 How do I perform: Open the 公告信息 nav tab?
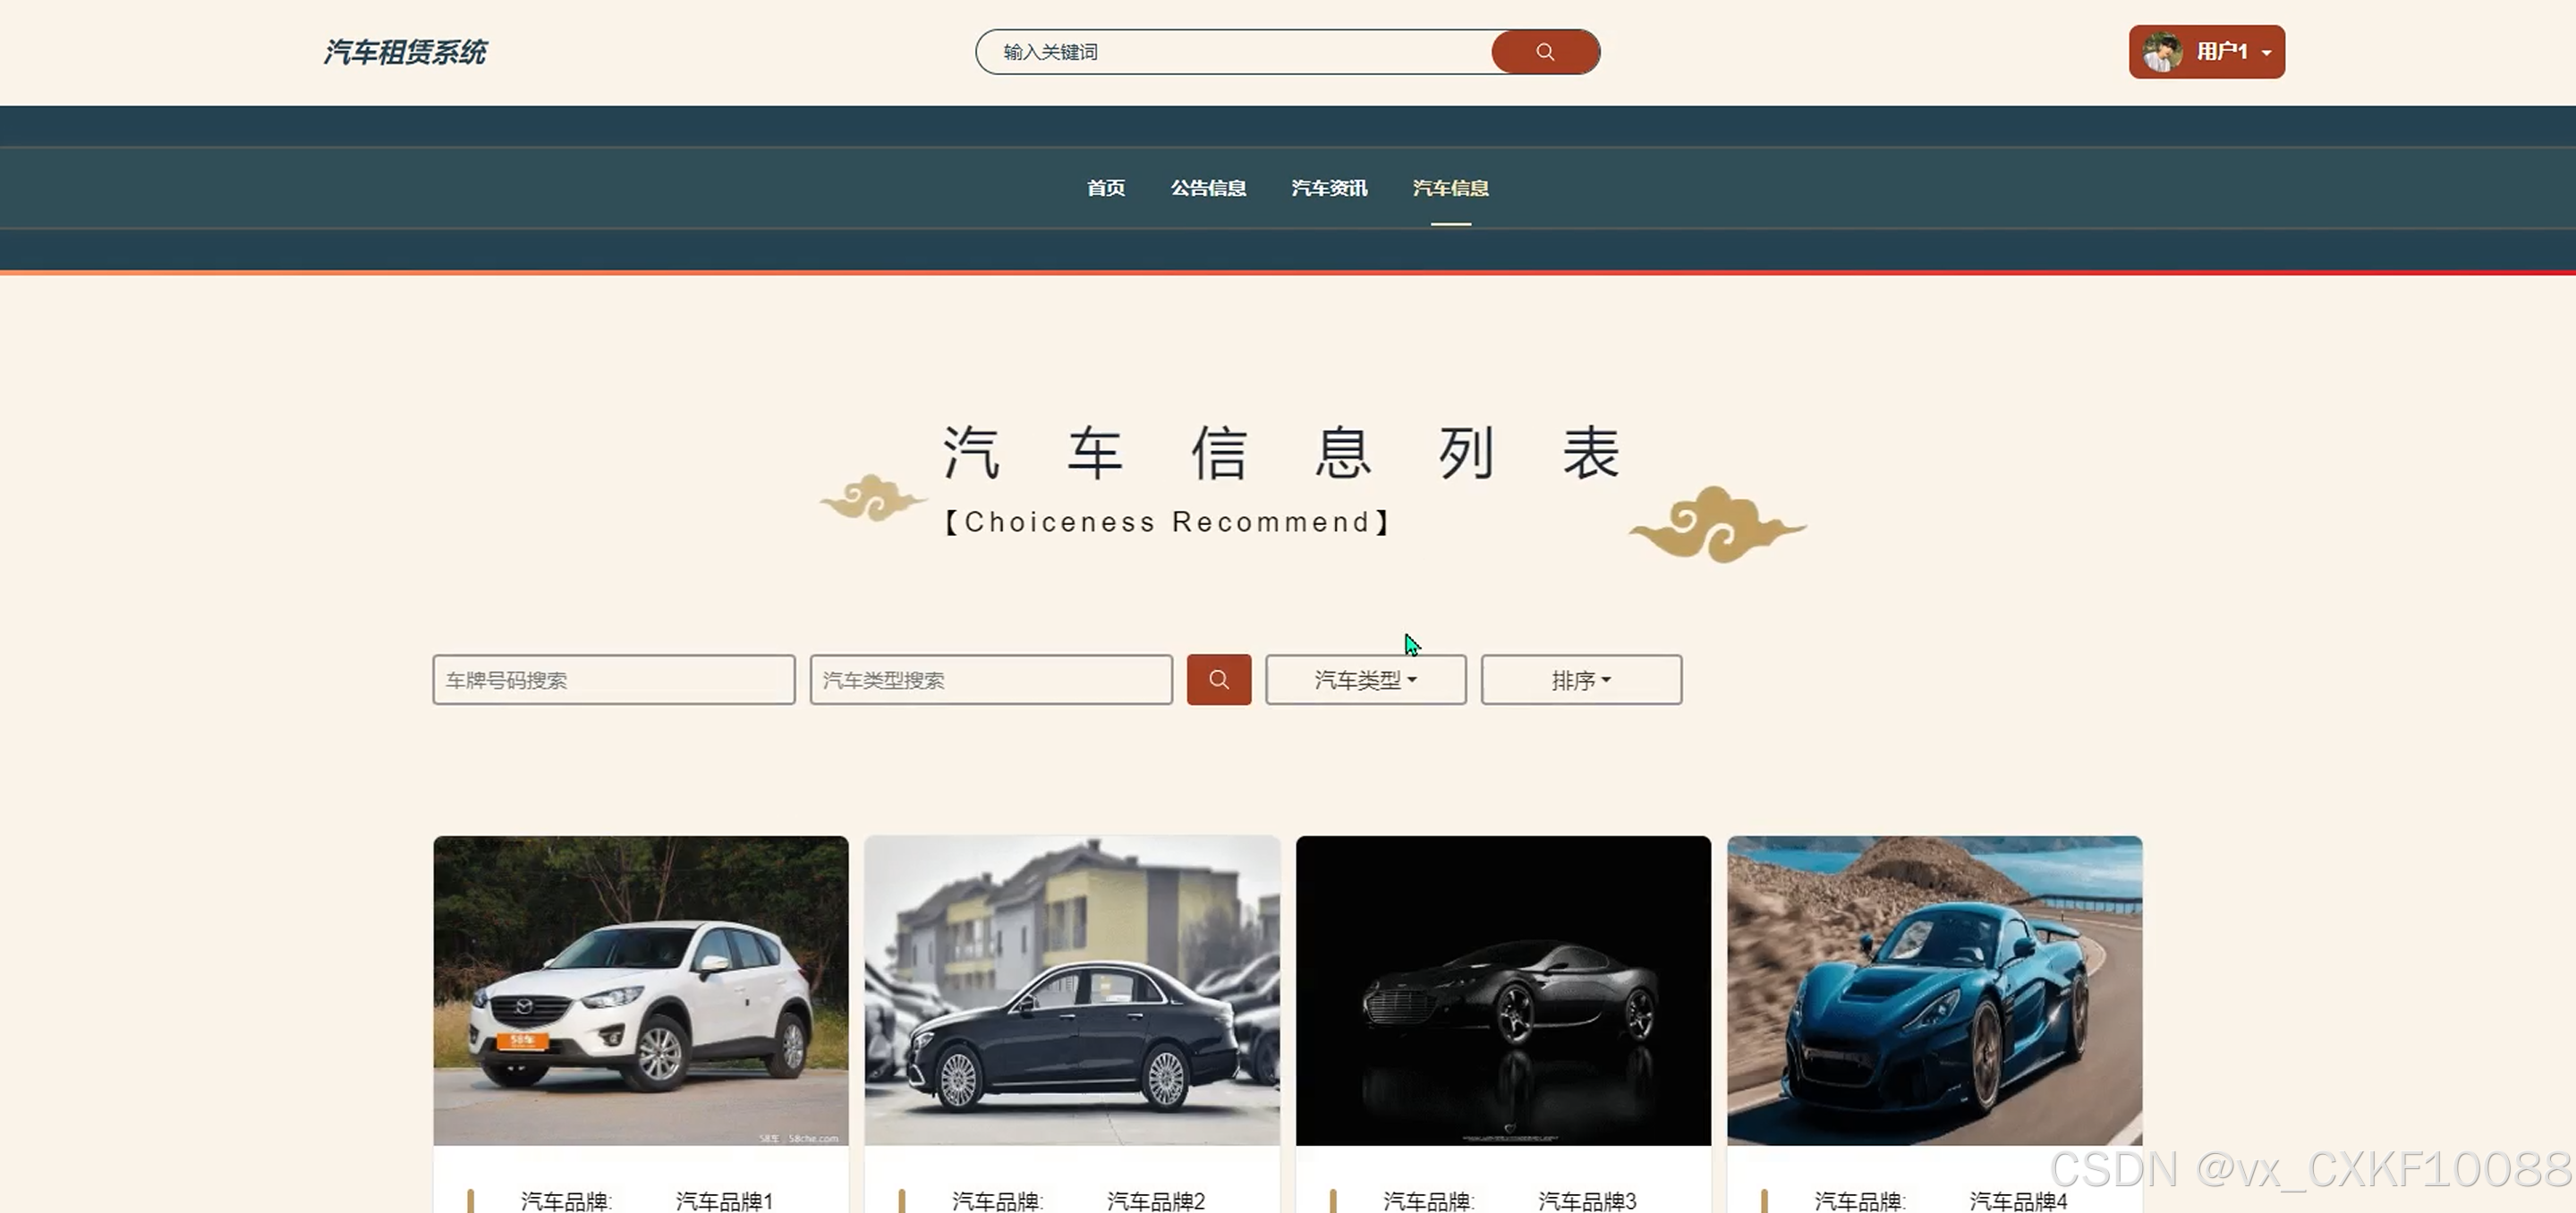[1208, 188]
